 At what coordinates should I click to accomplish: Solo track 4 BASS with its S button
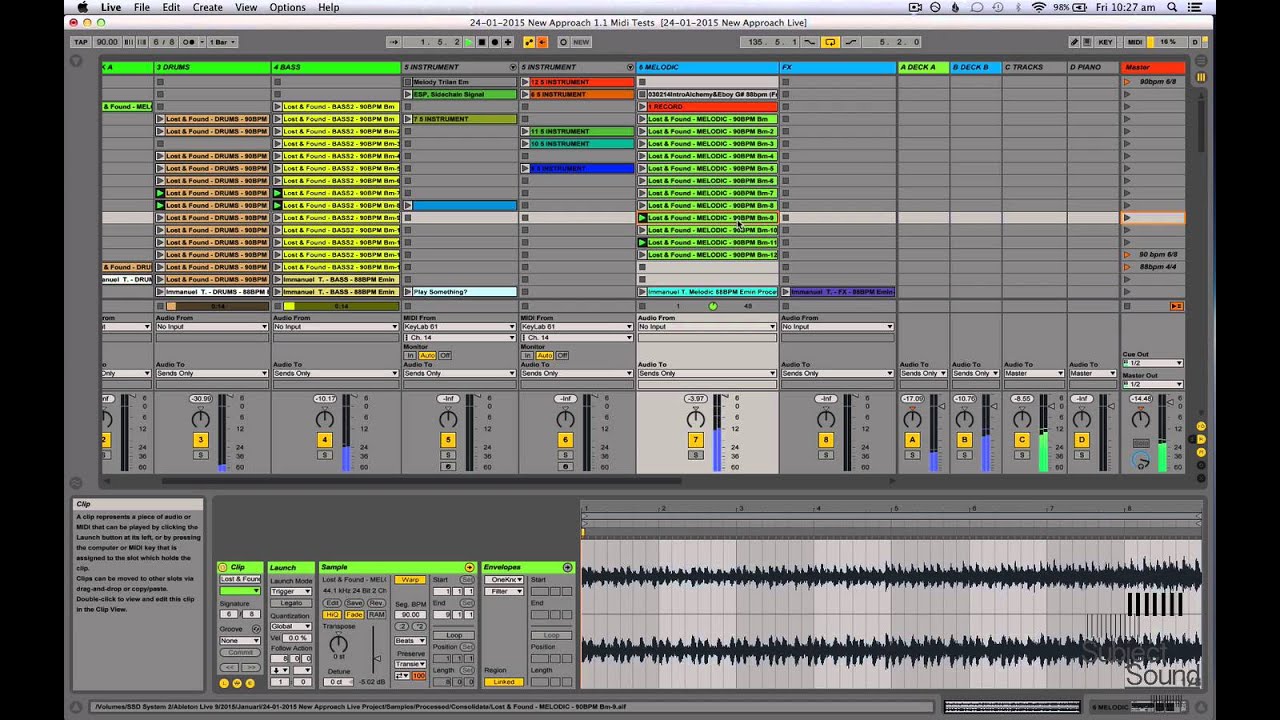324,455
